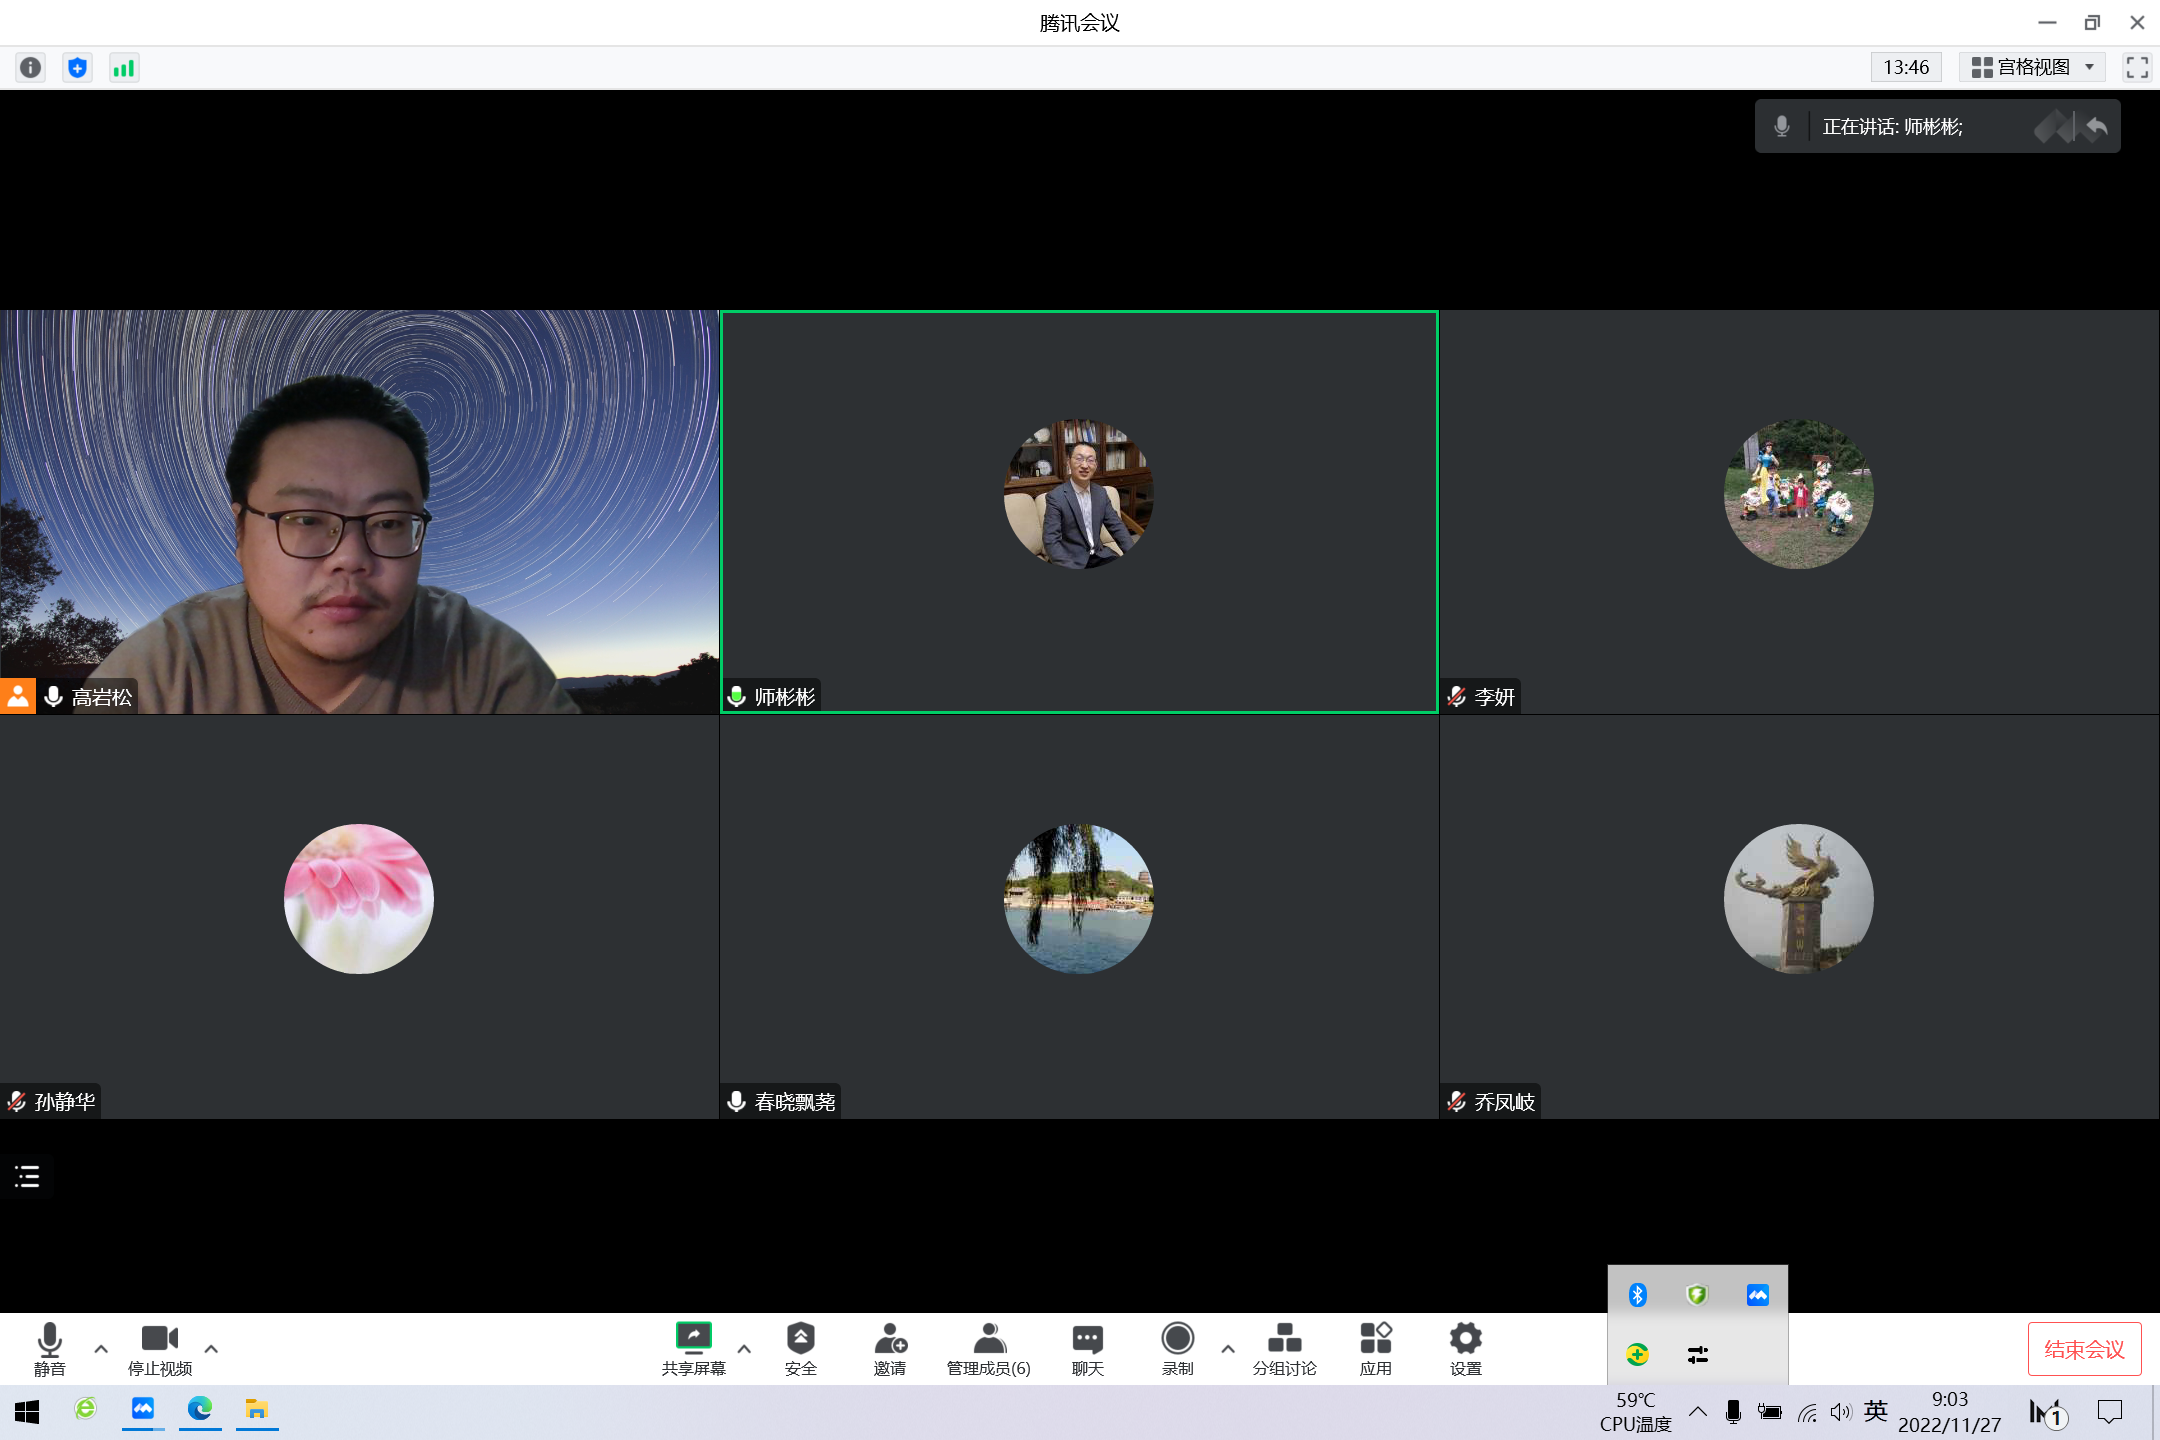This screenshot has height=1440, width=2160.
Task: Open 360 browser from taskbar
Action: [x=85, y=1409]
